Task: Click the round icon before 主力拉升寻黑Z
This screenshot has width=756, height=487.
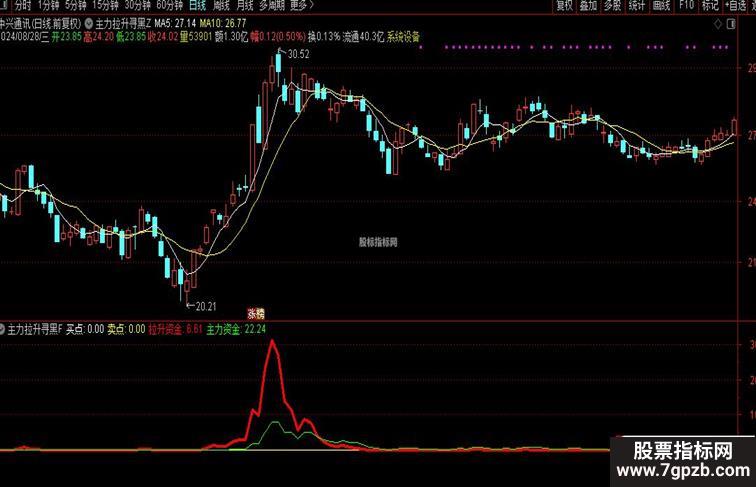Action: (89, 23)
